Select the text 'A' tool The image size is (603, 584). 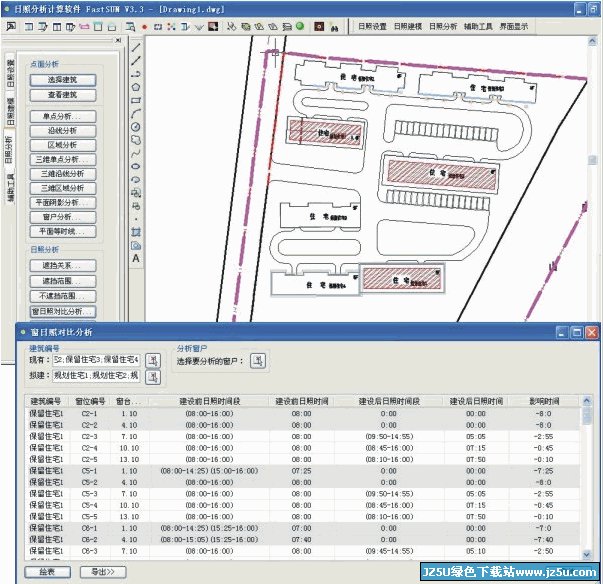pyautogui.click(x=136, y=258)
